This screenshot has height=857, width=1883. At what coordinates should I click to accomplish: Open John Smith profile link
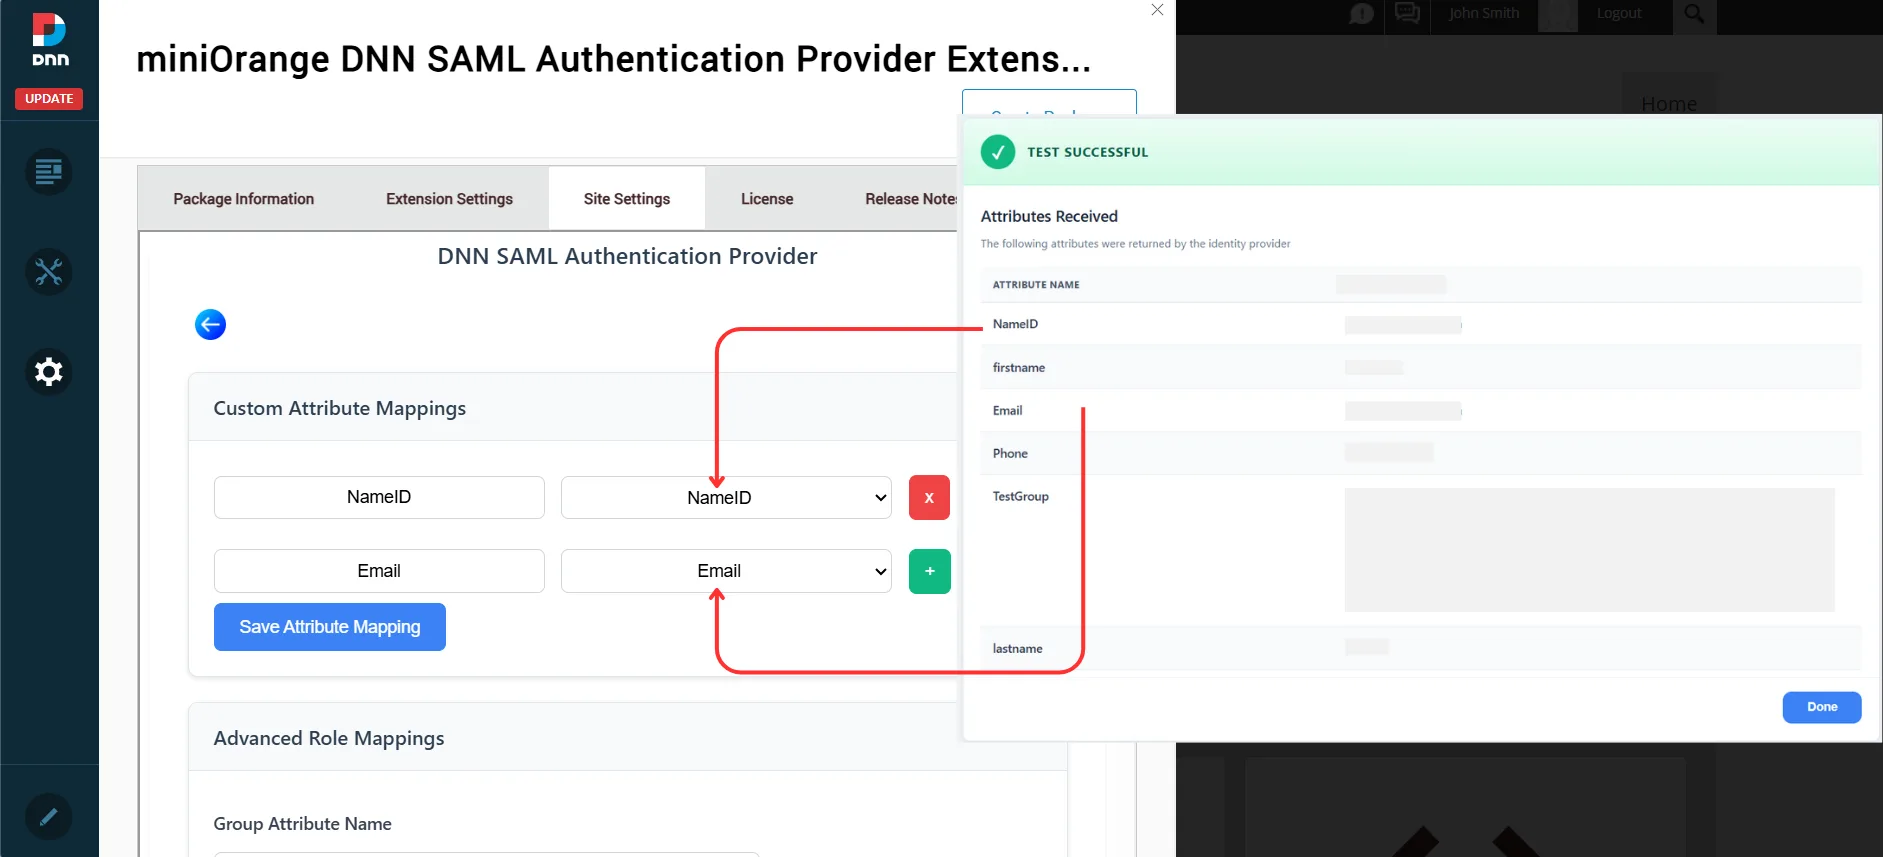coord(1484,13)
